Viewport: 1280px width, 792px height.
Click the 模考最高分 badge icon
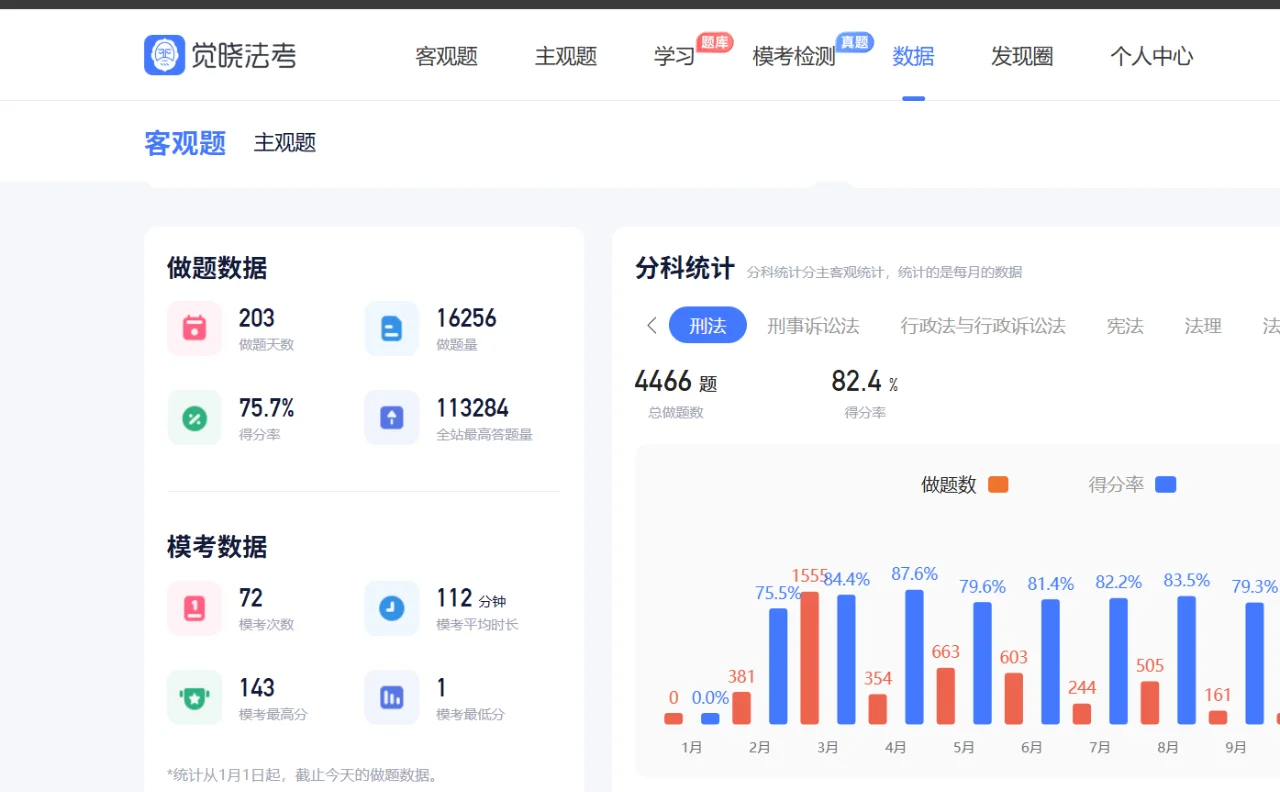pyautogui.click(x=194, y=697)
